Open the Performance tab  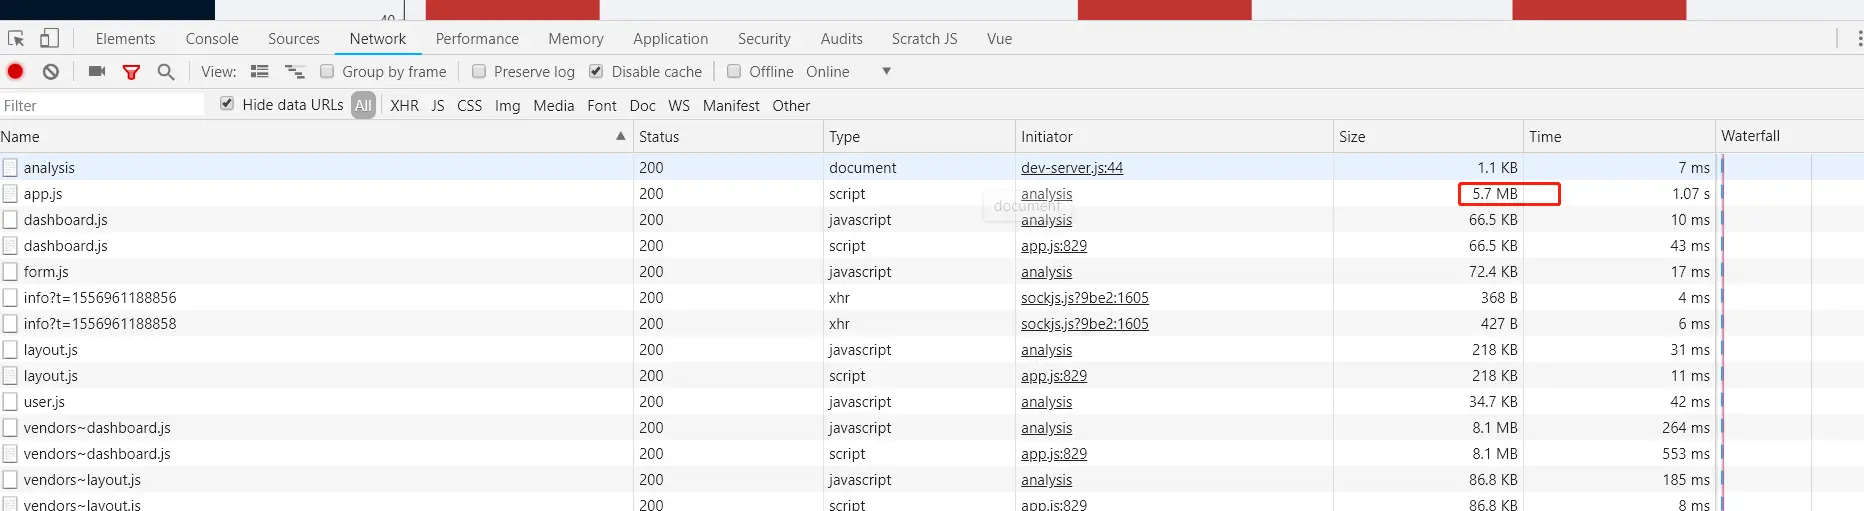pyautogui.click(x=477, y=39)
